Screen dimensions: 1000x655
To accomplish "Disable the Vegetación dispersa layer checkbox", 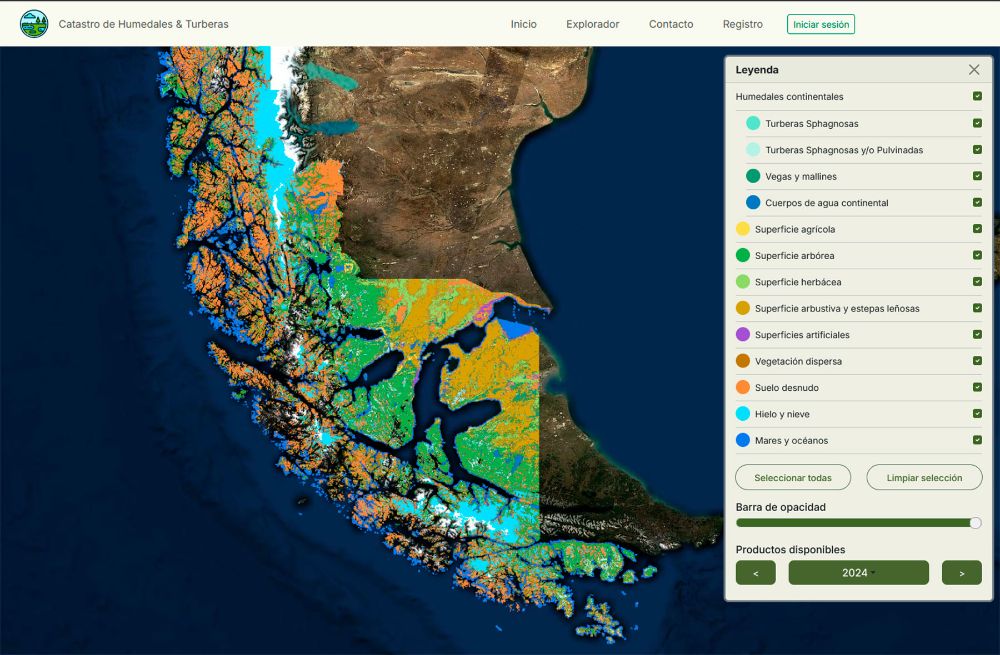I will 977,361.
